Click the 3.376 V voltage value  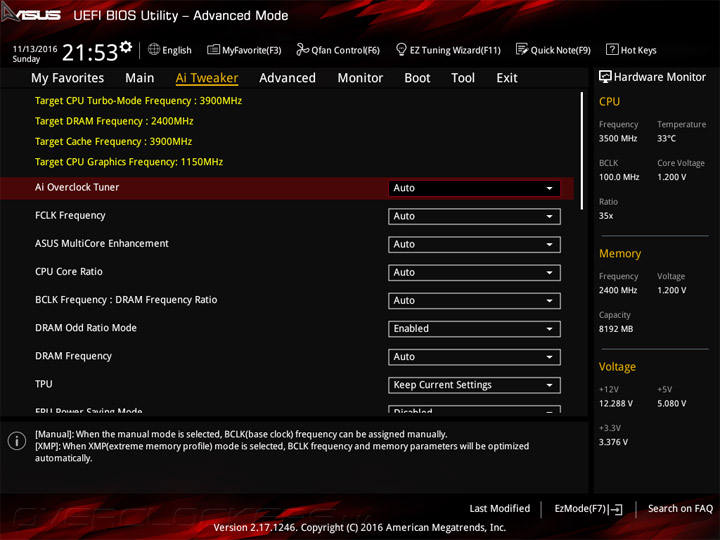pyautogui.click(x=613, y=442)
